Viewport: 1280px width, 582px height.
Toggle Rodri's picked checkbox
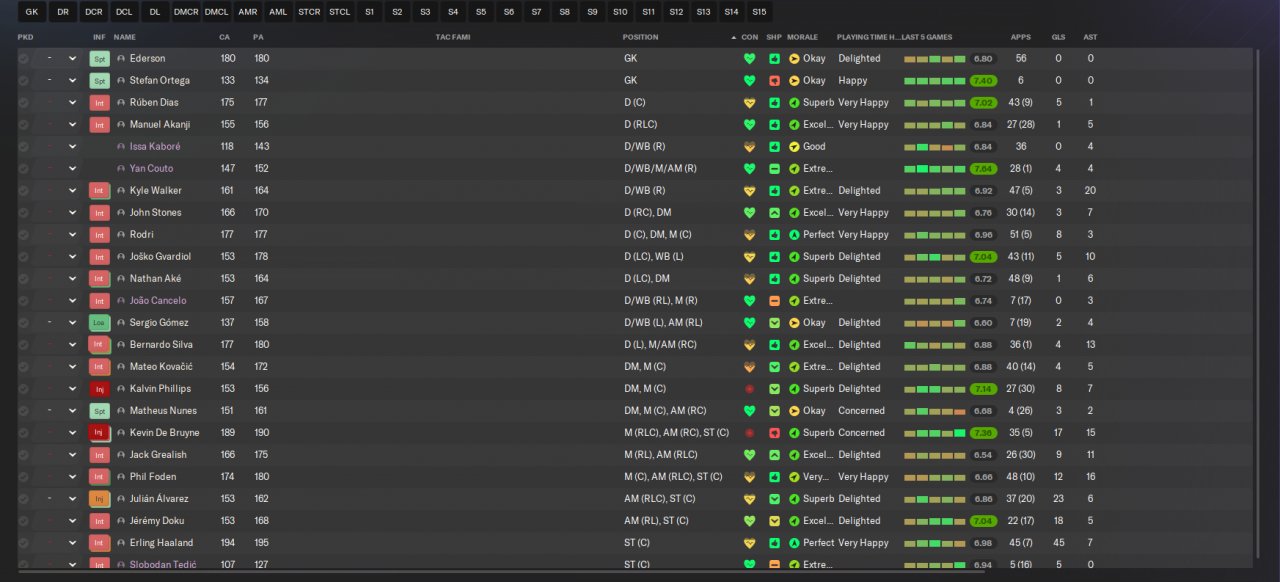click(x=23, y=234)
